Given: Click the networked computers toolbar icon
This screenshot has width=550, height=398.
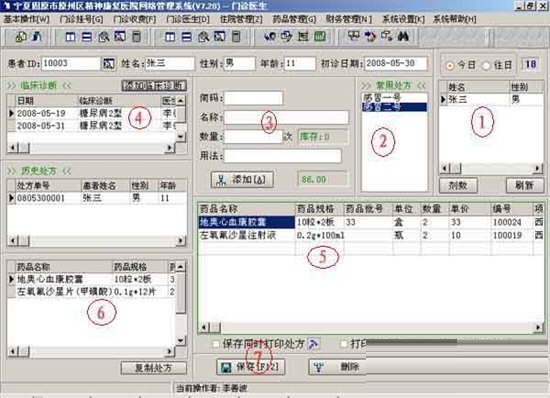Looking at the screenshot, I should click(x=354, y=36).
